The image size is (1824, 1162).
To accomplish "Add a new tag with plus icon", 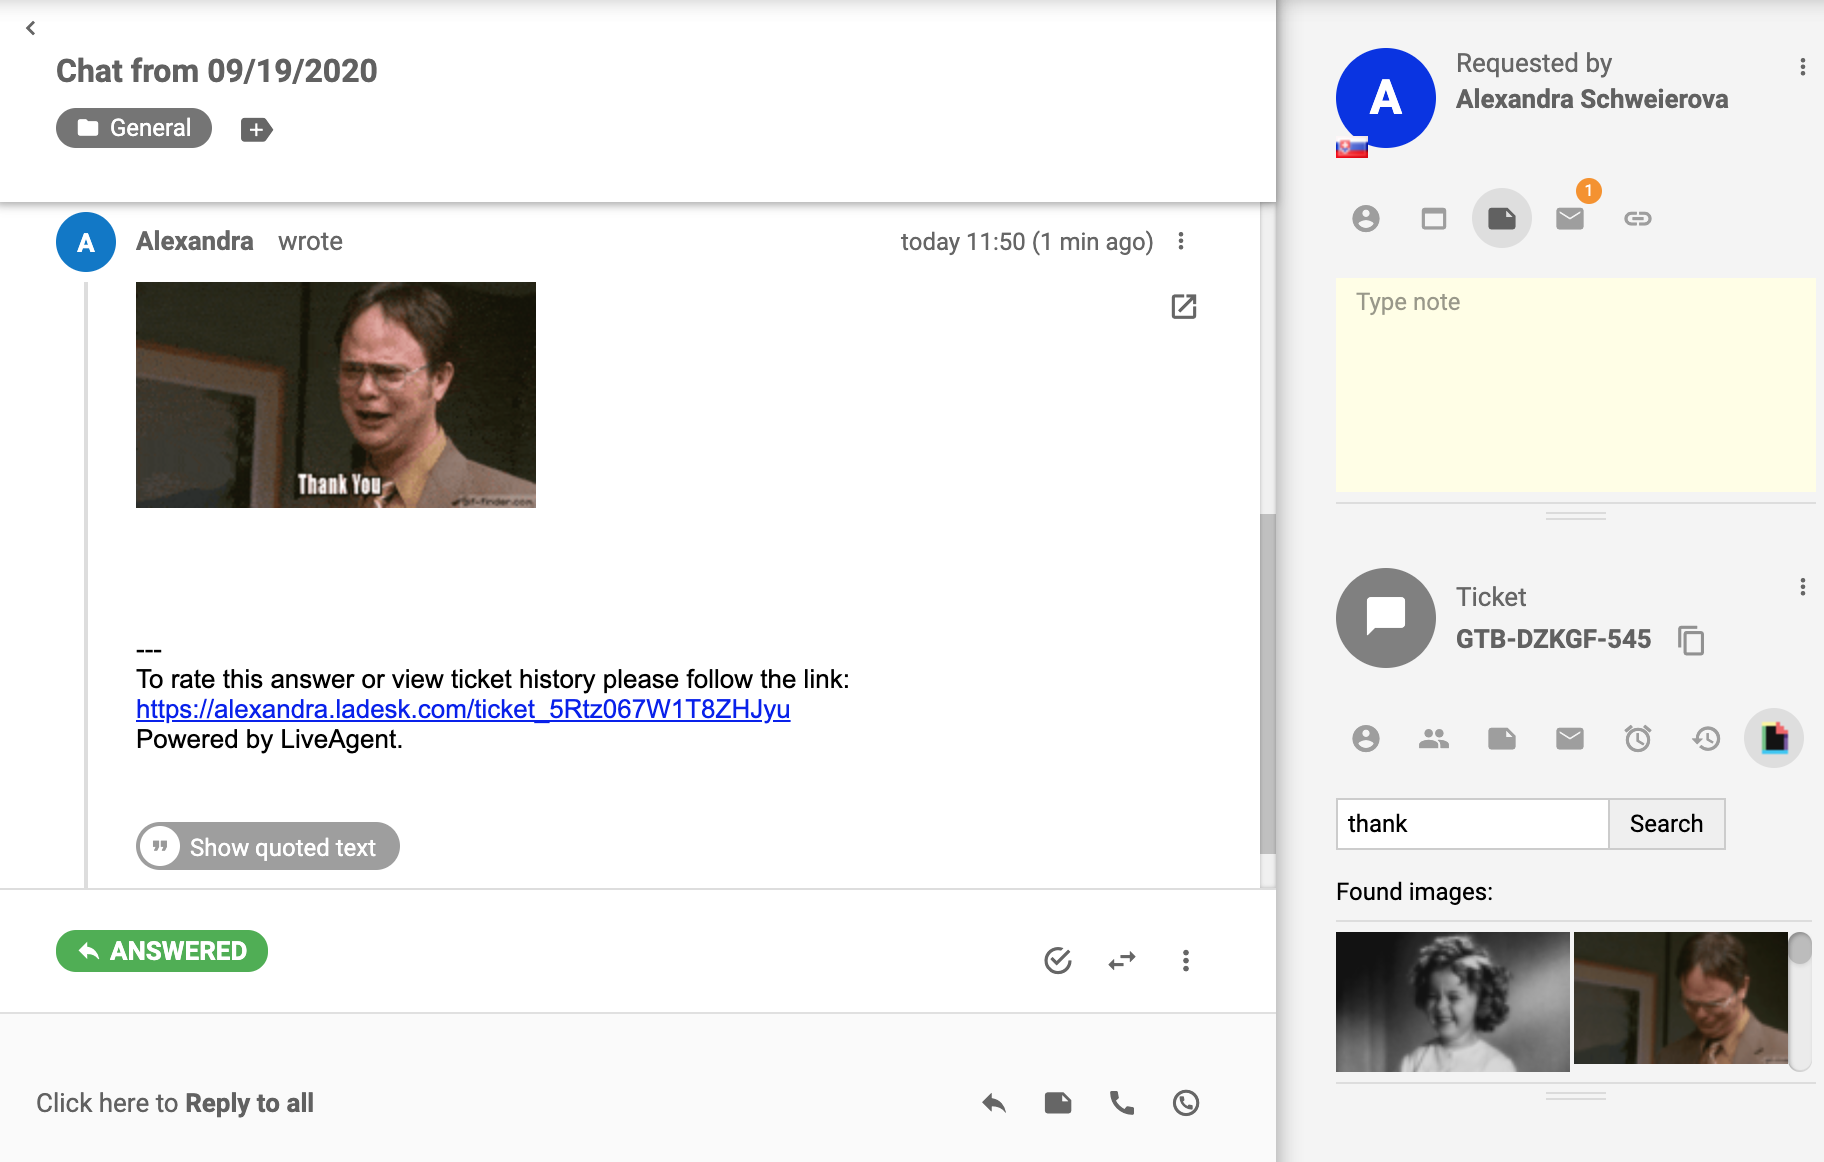I will point(256,129).
